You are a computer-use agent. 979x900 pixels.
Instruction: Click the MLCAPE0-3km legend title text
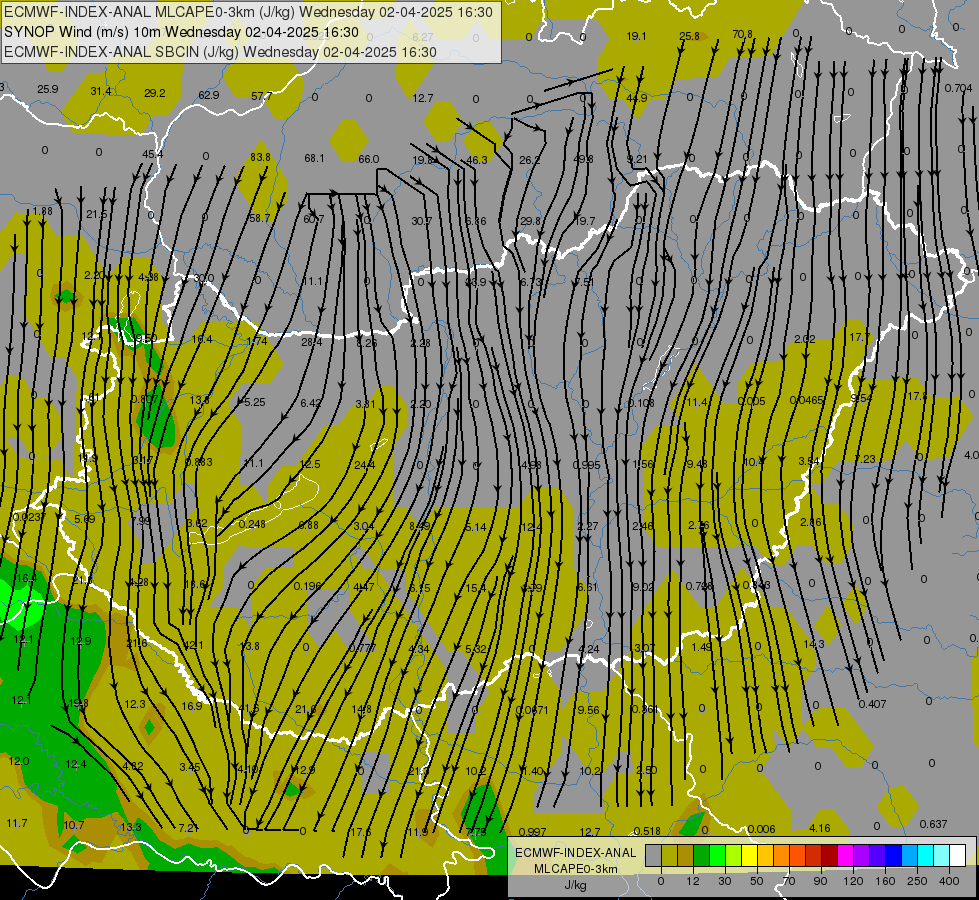[575, 869]
